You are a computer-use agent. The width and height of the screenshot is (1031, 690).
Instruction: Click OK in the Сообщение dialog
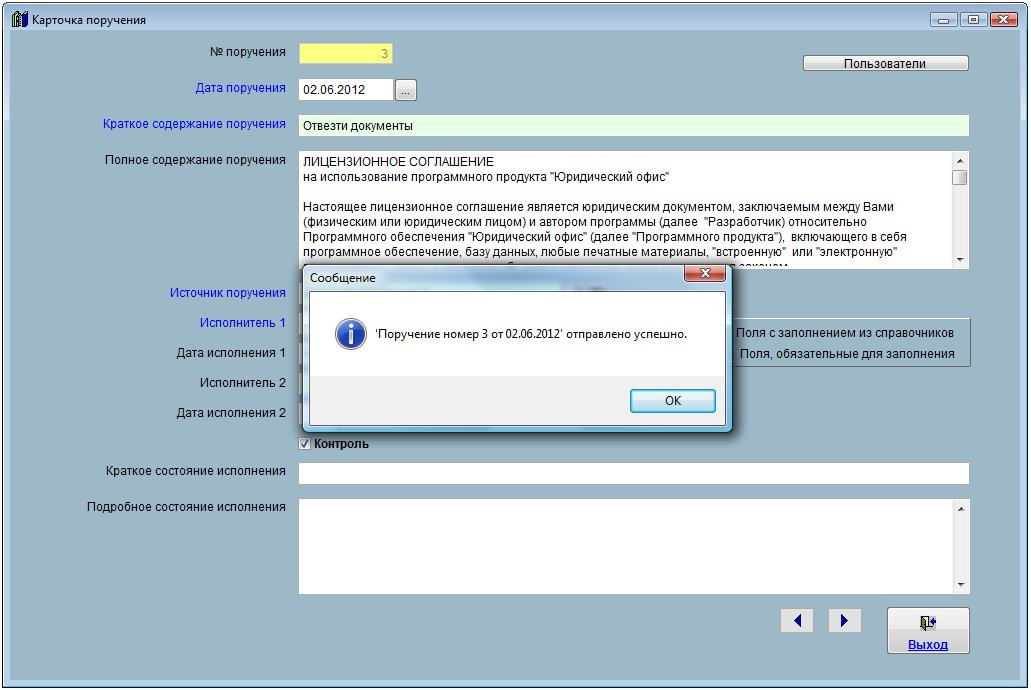(x=672, y=401)
